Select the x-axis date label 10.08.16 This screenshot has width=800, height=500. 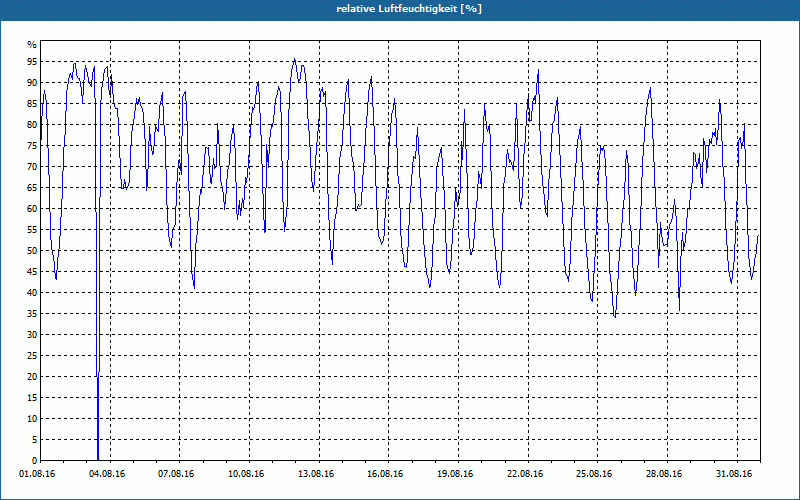[246, 474]
